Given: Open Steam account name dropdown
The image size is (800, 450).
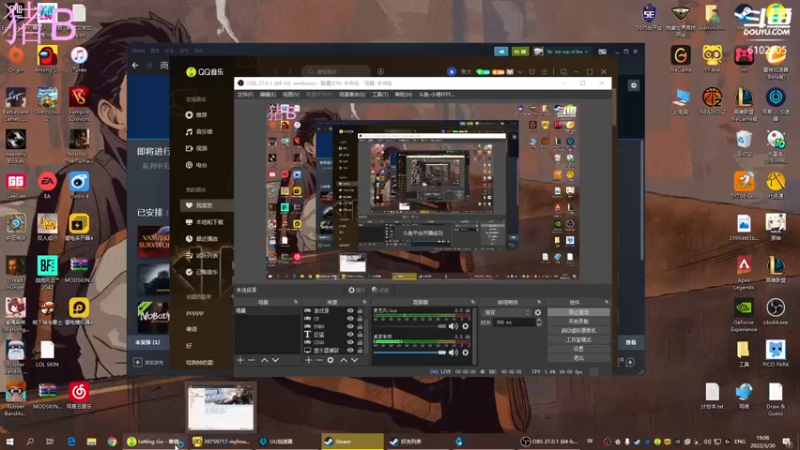Looking at the screenshot, I should coord(568,52).
